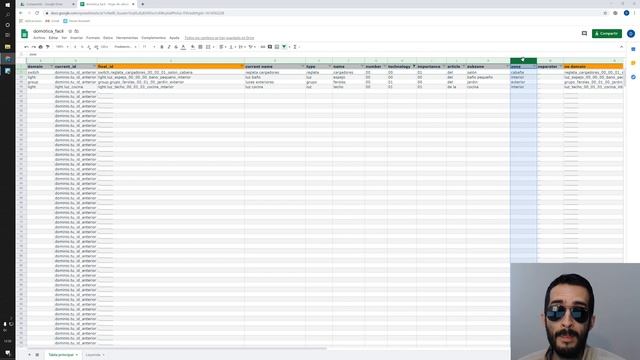Open the all sheets list button
Screen dimensions: 640x360
tap(37, 355)
